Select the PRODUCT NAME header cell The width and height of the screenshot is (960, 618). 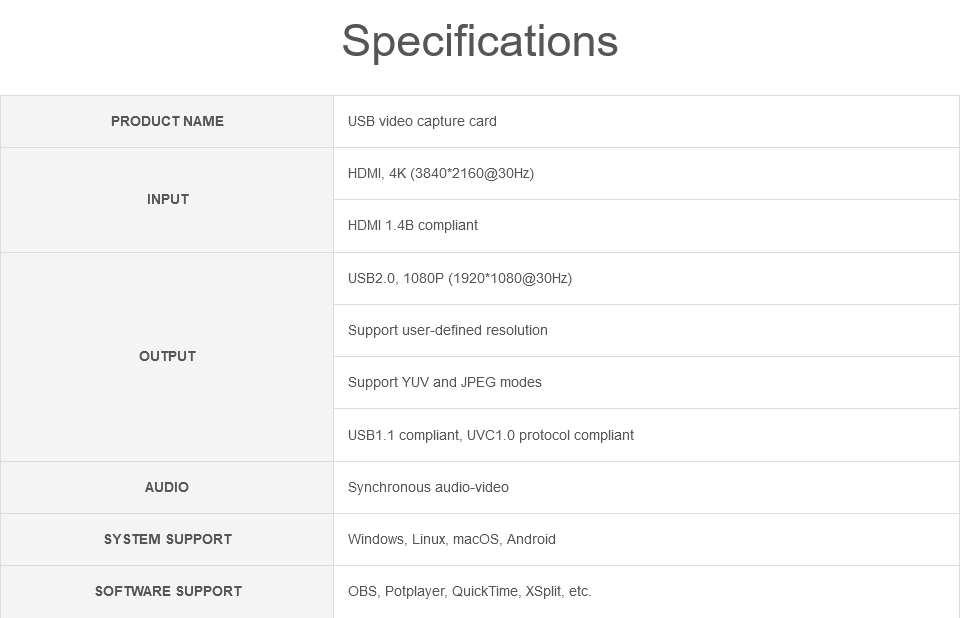point(167,121)
